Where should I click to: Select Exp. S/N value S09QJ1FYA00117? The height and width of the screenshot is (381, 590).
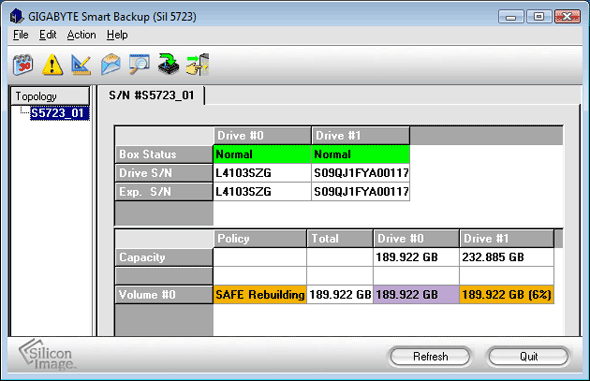point(360,192)
